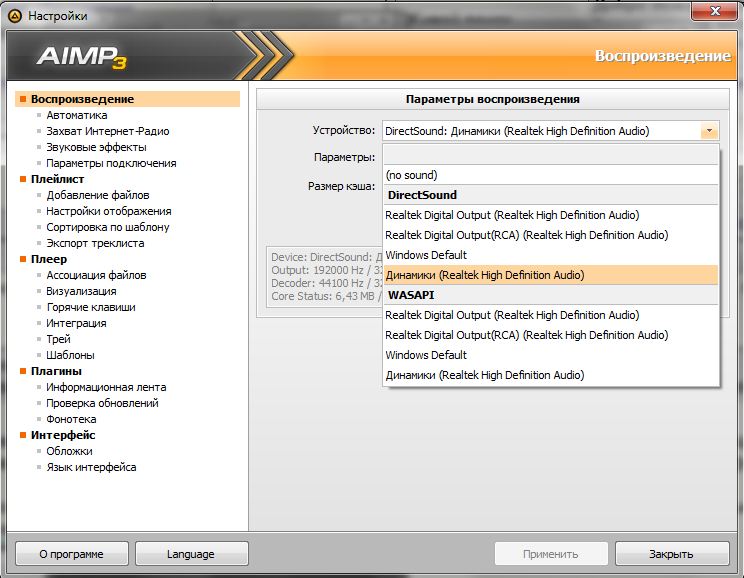744x578 pixels.
Task: Click the Применить button
Action: tap(551, 554)
